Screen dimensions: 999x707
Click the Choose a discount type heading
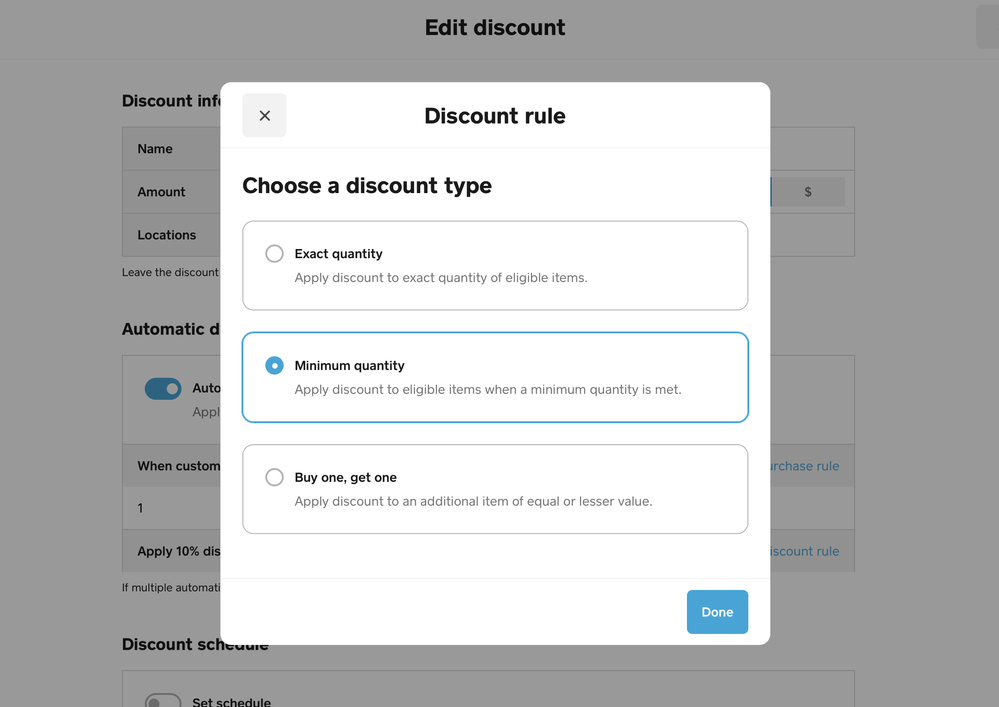click(x=367, y=186)
